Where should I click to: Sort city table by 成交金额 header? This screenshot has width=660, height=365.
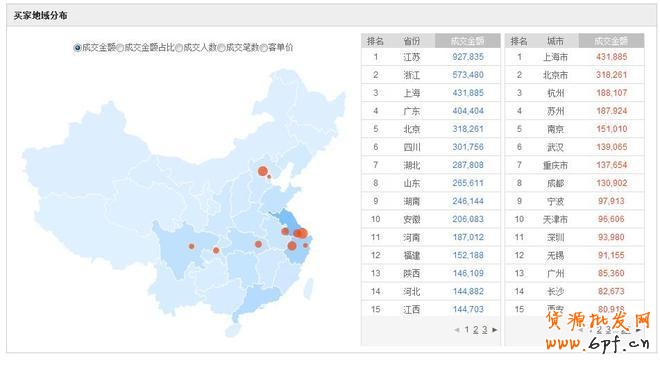tap(611, 41)
